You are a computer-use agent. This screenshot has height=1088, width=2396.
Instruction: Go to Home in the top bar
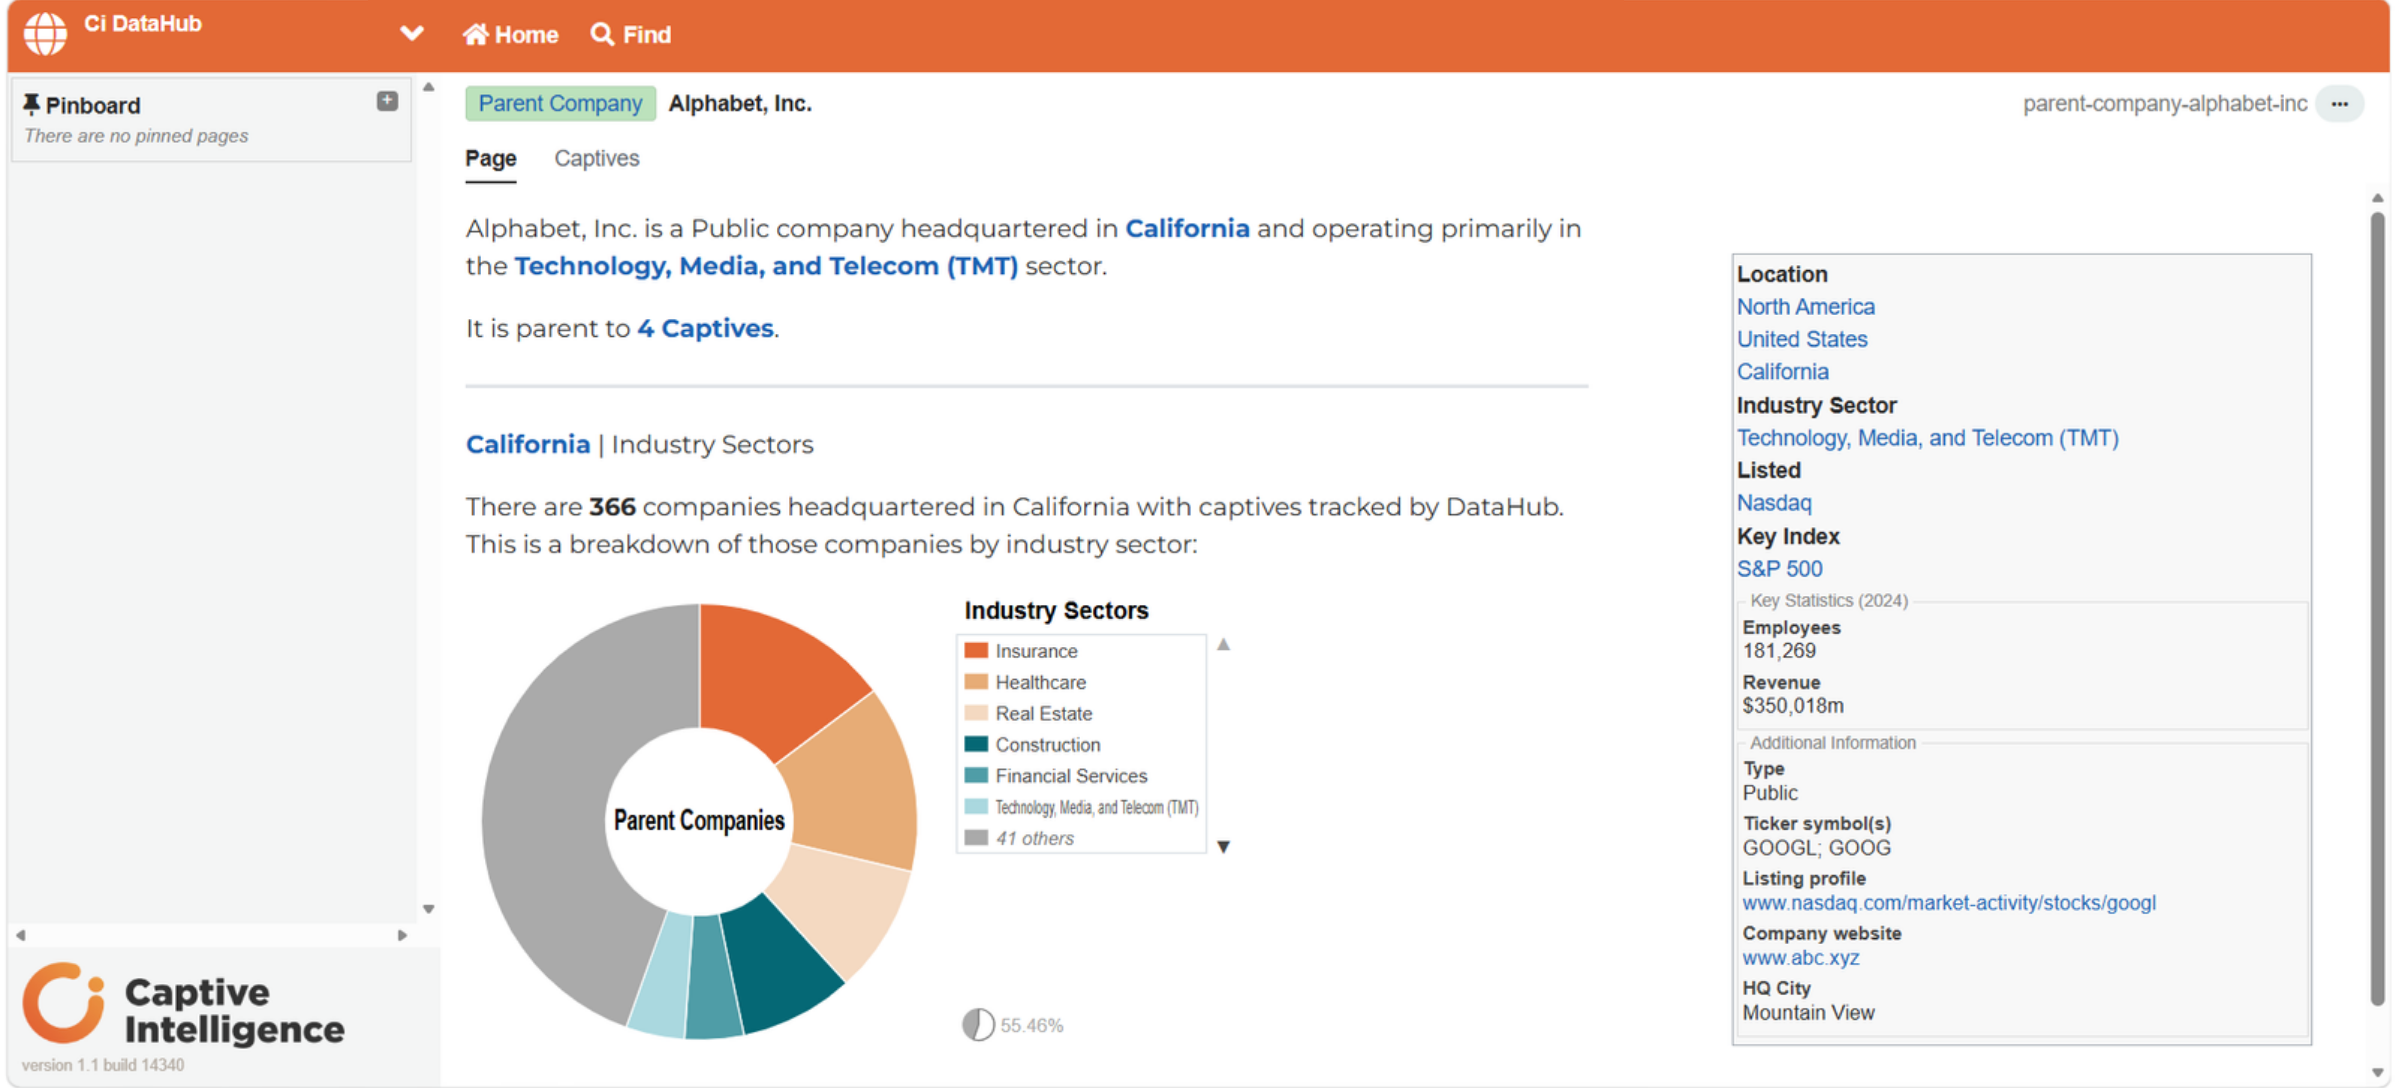pos(510,35)
